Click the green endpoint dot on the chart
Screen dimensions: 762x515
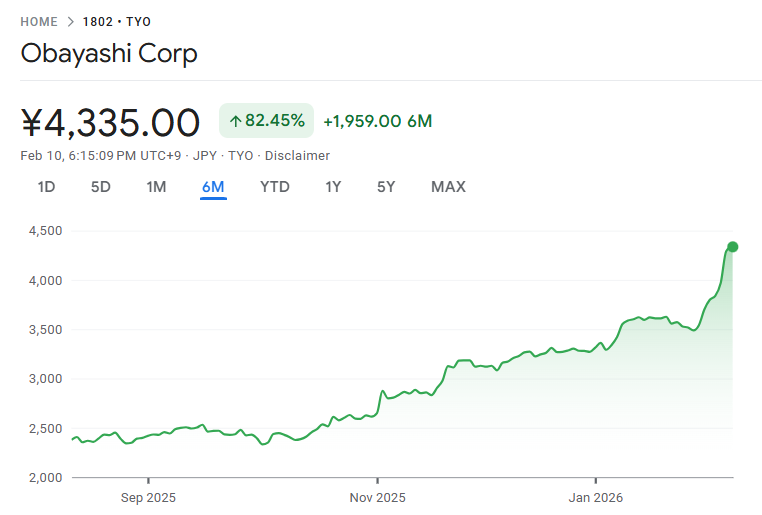[732, 247]
